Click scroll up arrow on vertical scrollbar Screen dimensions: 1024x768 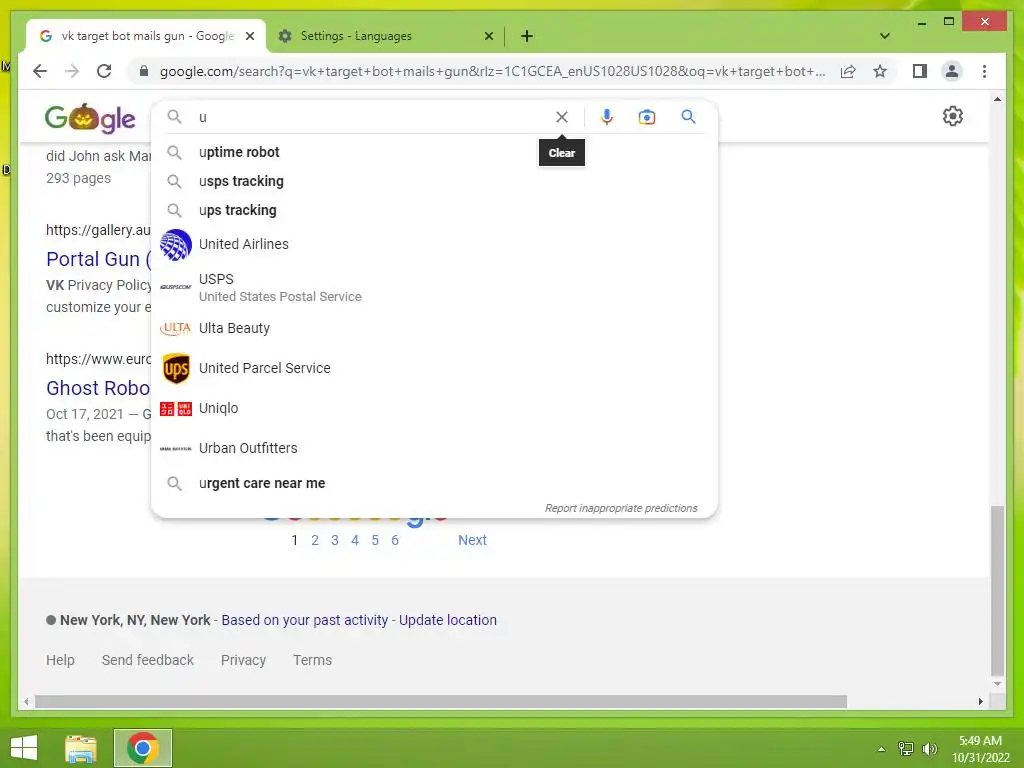(997, 99)
